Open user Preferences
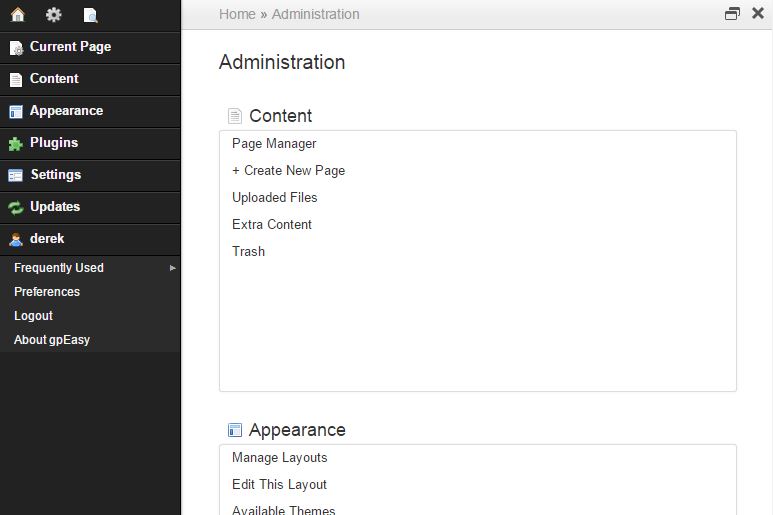This screenshot has height=515, width=773. point(47,292)
